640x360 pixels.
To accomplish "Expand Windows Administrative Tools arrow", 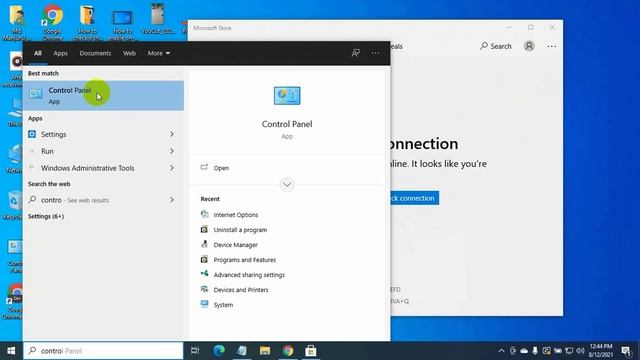I will pos(172,168).
